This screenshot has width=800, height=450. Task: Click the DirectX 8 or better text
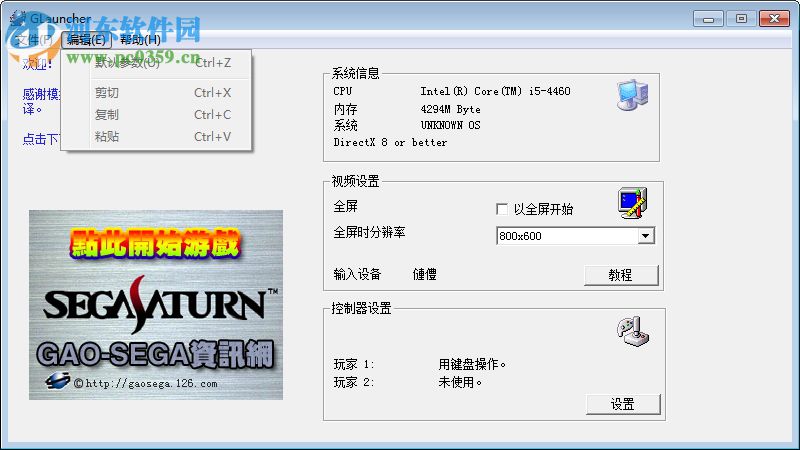(390, 143)
